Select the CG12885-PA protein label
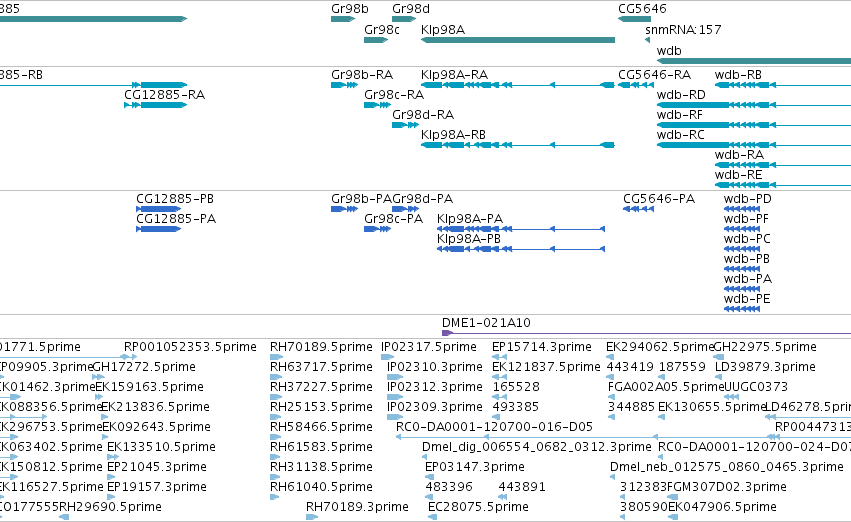Screen dimensions: 851x522 pyautogui.click(x=176, y=219)
